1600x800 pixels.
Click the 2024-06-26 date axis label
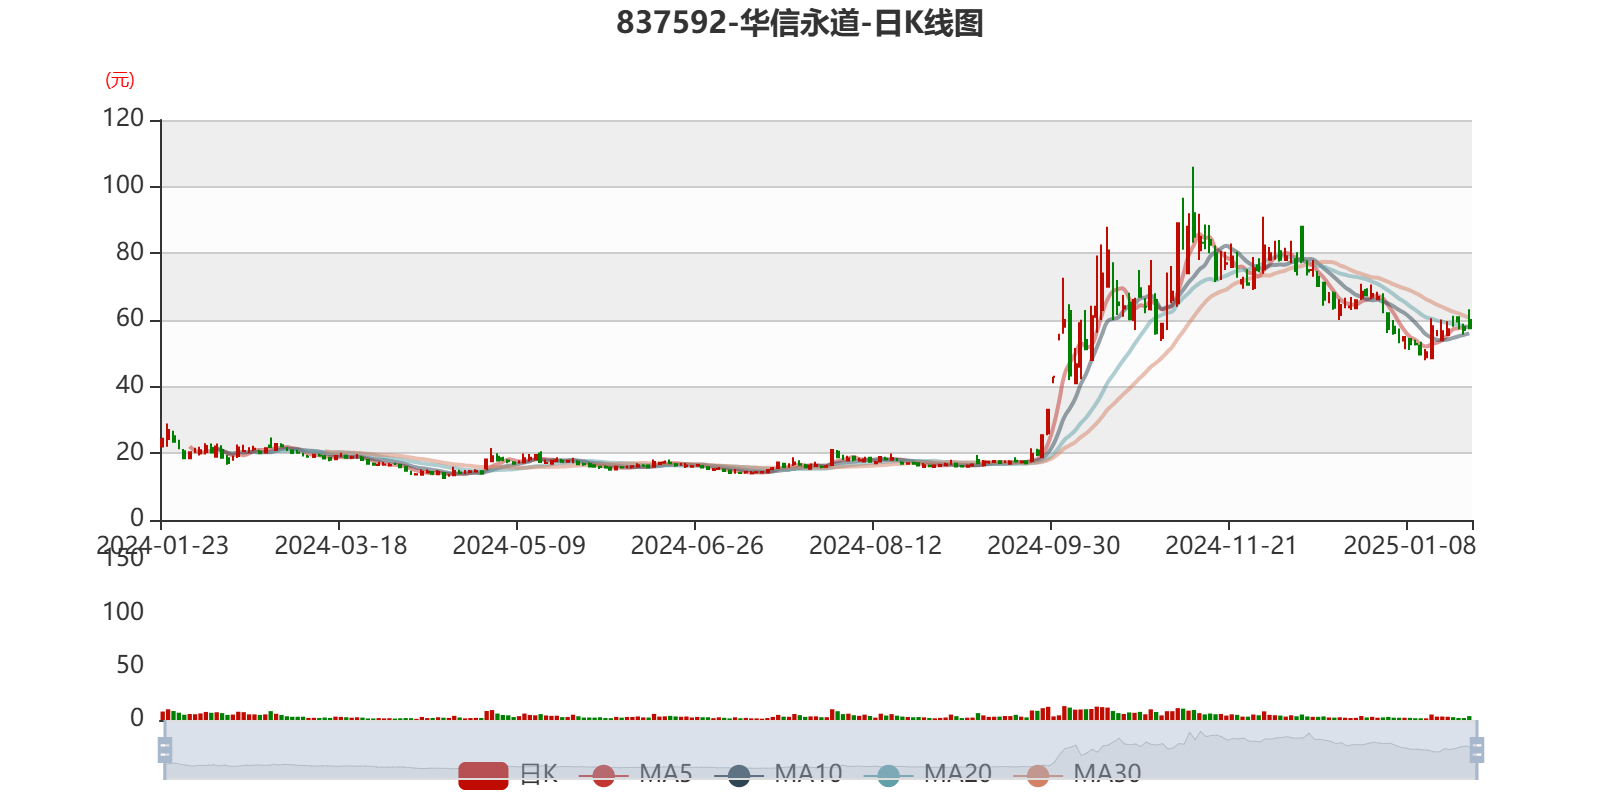pos(697,546)
